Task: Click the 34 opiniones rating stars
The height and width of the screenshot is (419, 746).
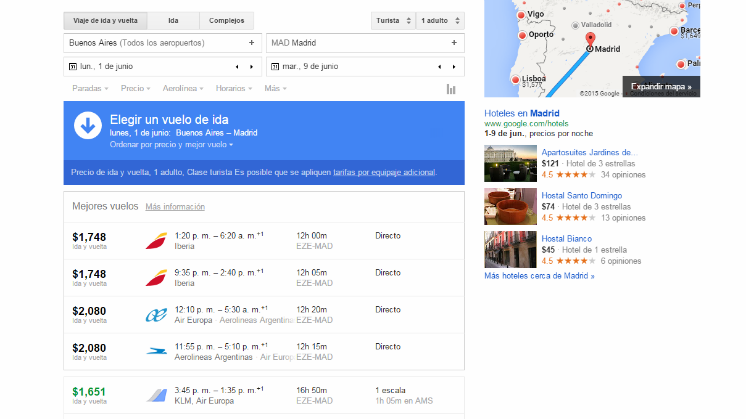Action: pyautogui.click(x=576, y=175)
